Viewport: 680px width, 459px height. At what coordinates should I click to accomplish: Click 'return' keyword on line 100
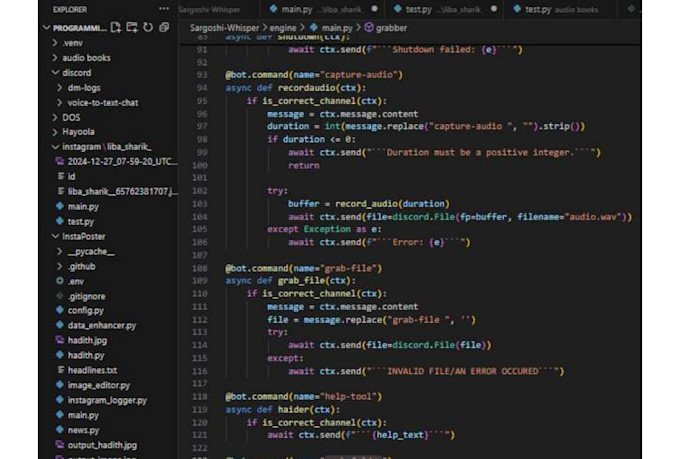tap(304, 165)
